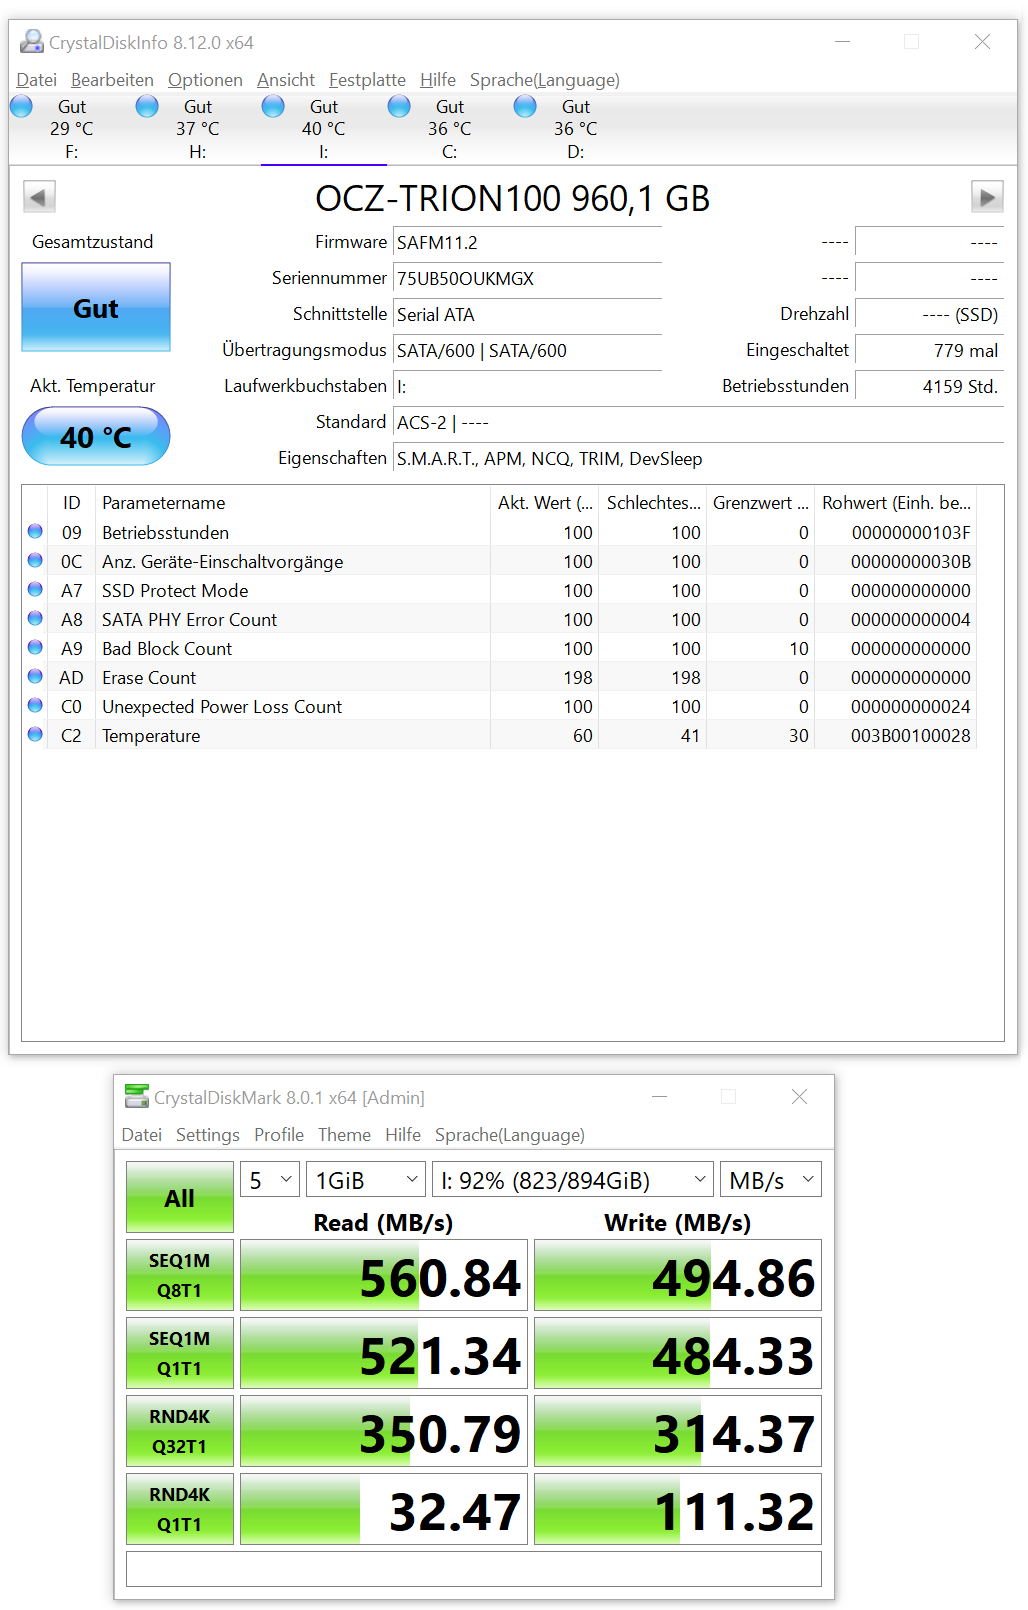This screenshot has height=1610, width=1028.
Task: Open test count dropdown showing 5
Action: point(270,1180)
